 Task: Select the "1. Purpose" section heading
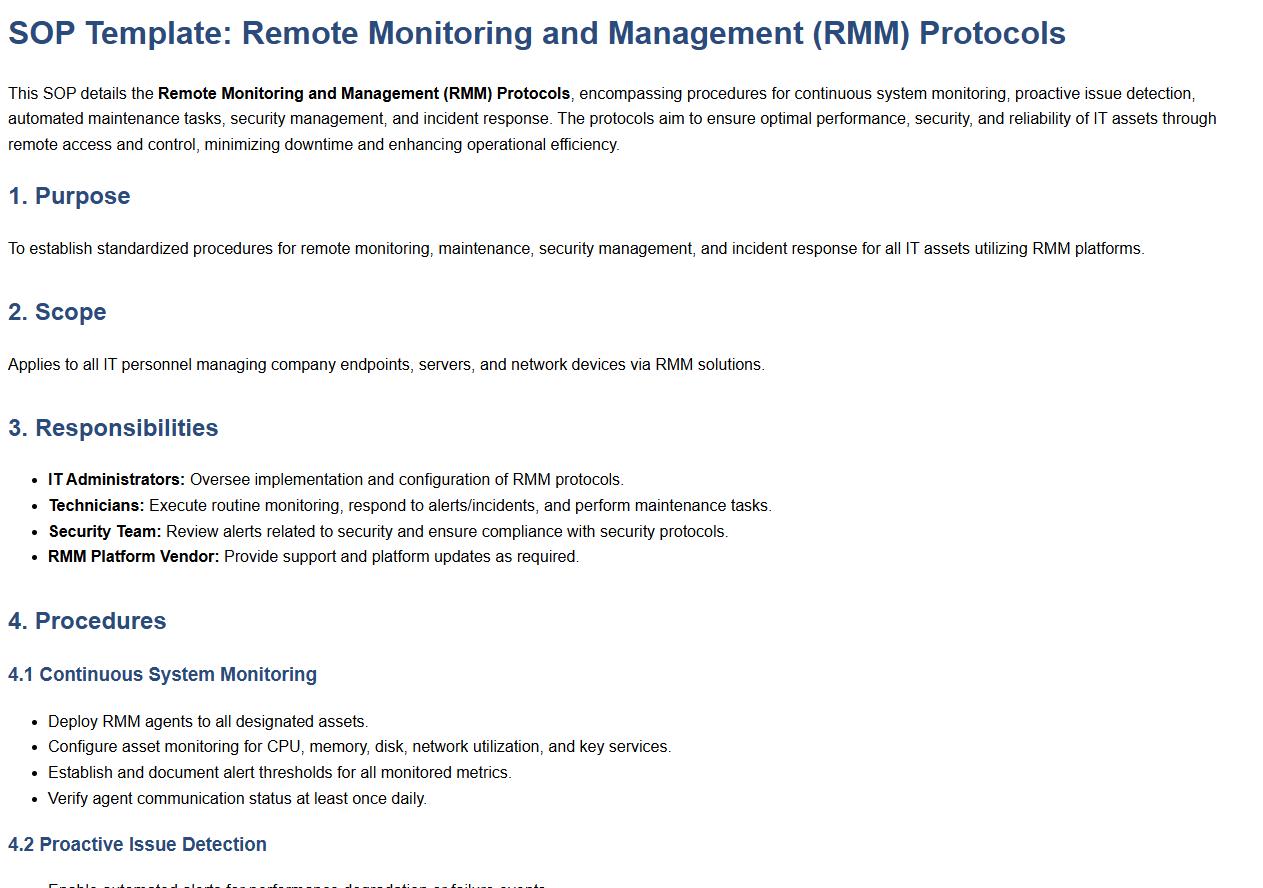[x=69, y=196]
